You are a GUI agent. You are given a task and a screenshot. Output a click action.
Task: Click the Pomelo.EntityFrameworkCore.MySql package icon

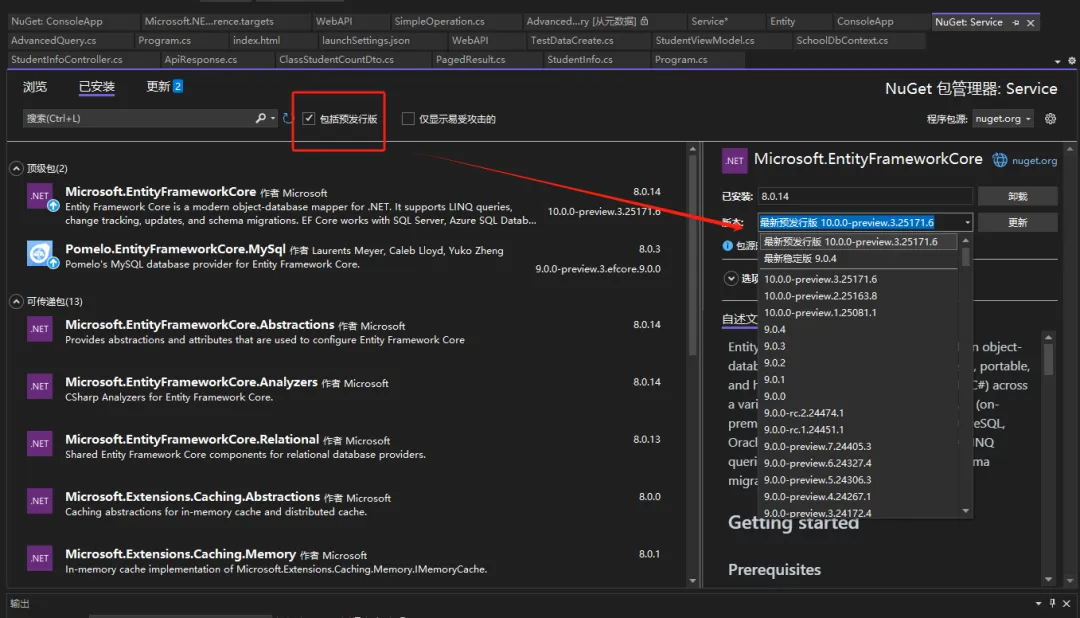tap(40, 254)
